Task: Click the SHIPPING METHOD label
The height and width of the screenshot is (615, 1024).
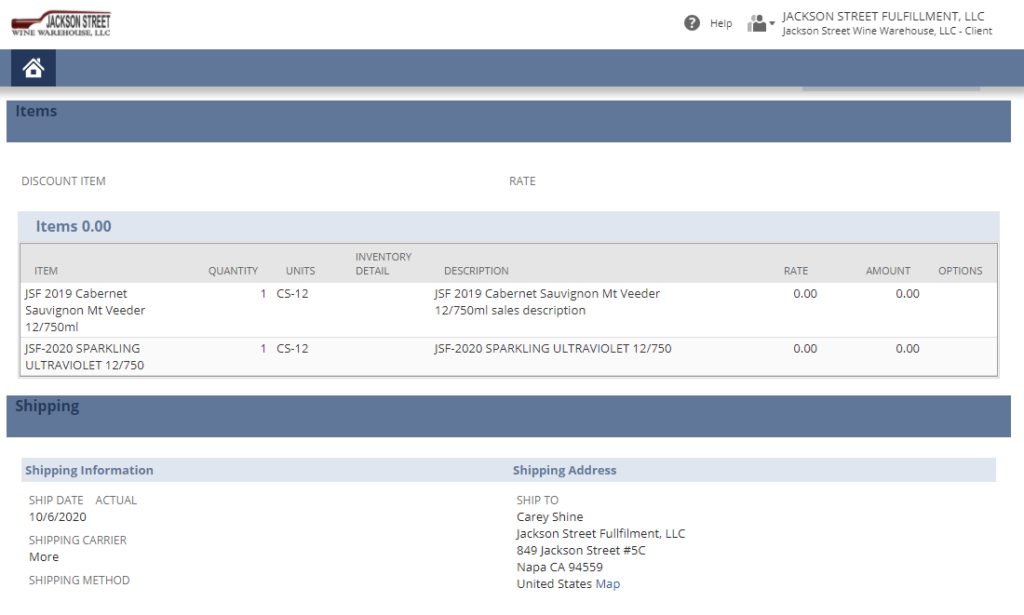Action: (79, 580)
